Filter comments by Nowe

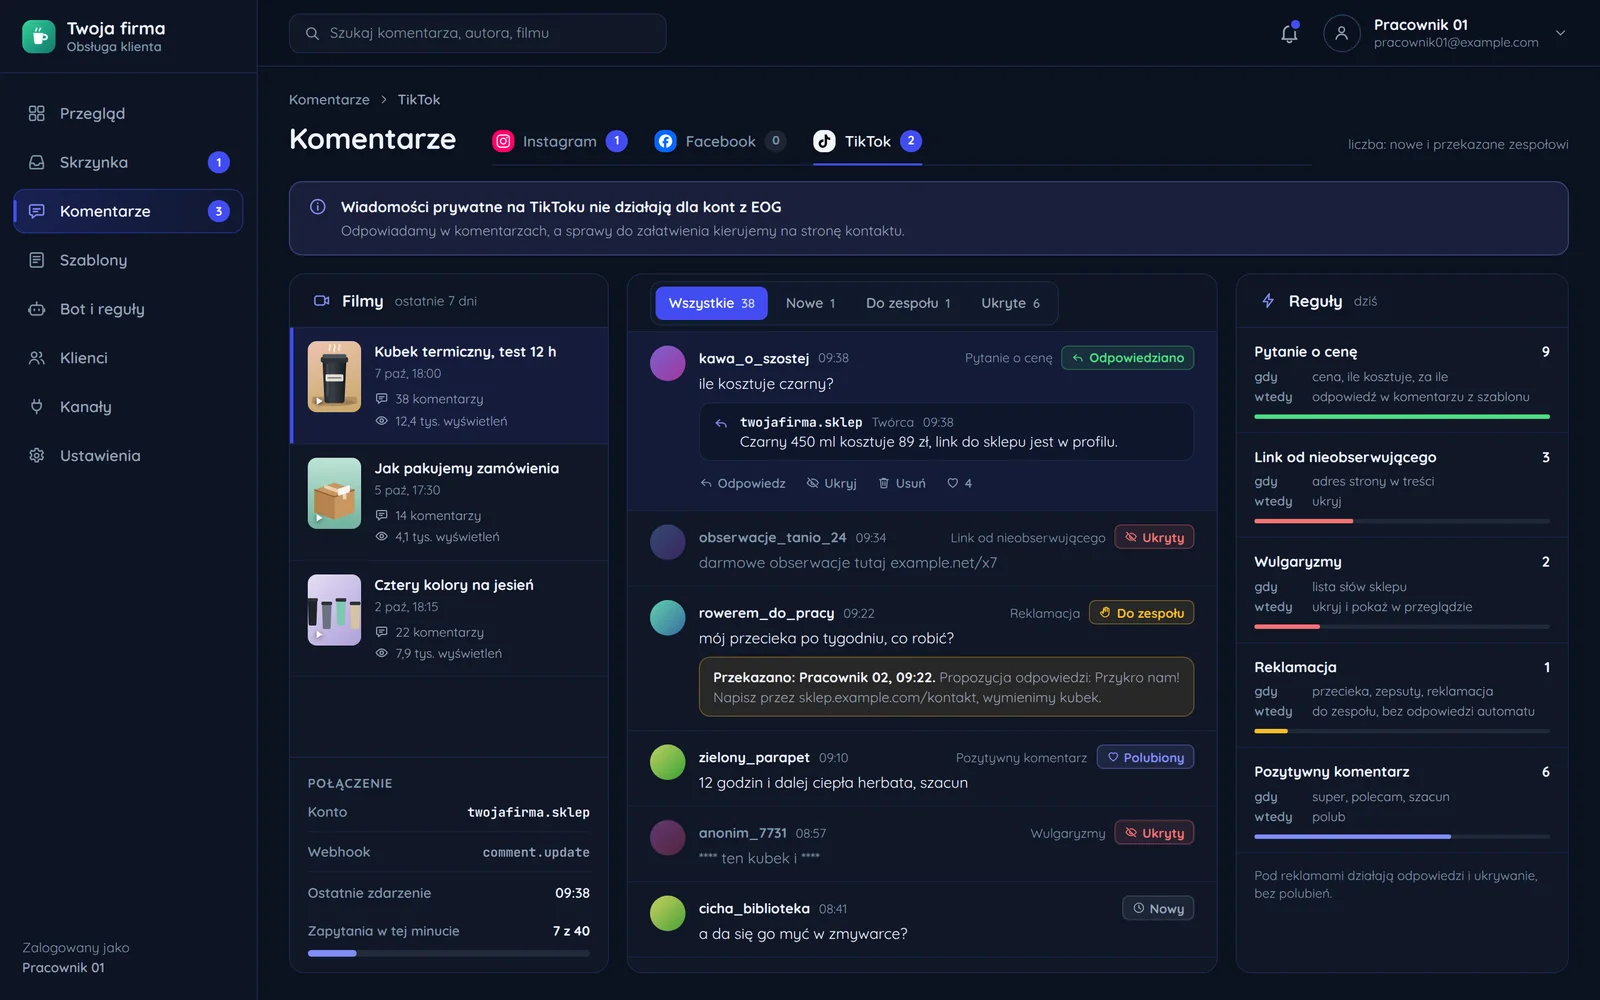(810, 303)
